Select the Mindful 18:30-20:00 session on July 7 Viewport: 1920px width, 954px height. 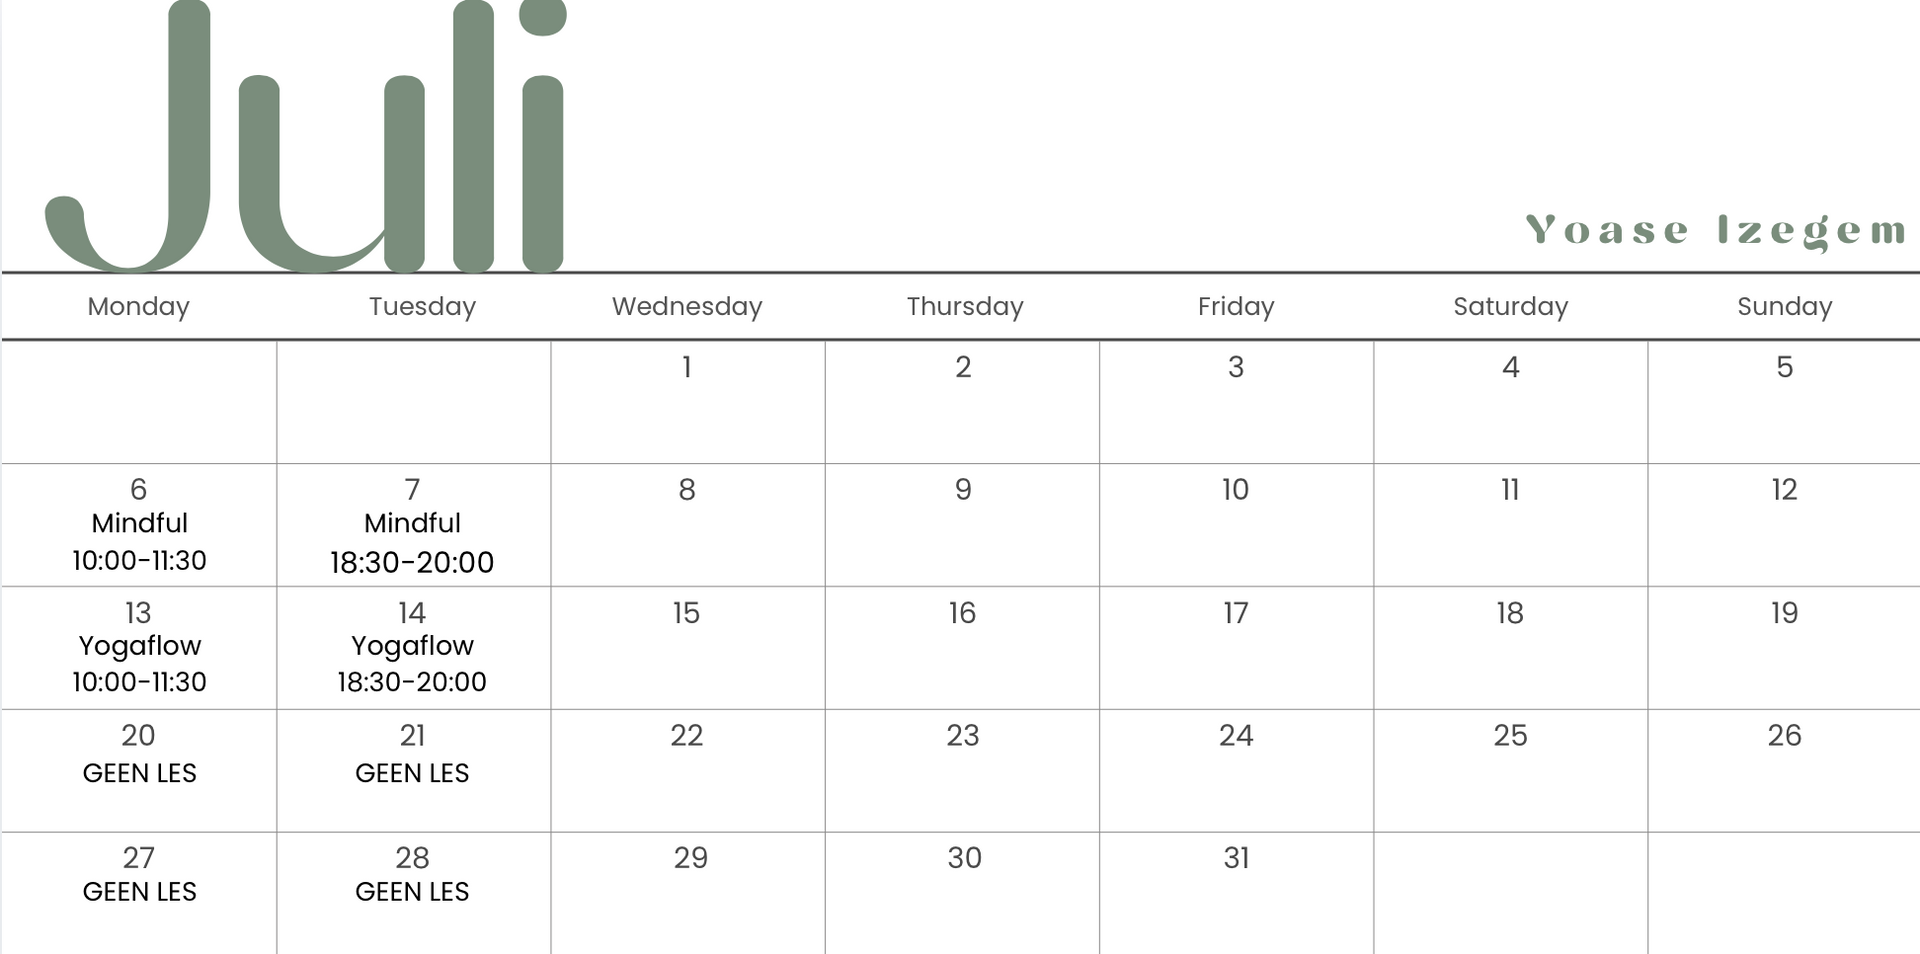[x=412, y=542]
